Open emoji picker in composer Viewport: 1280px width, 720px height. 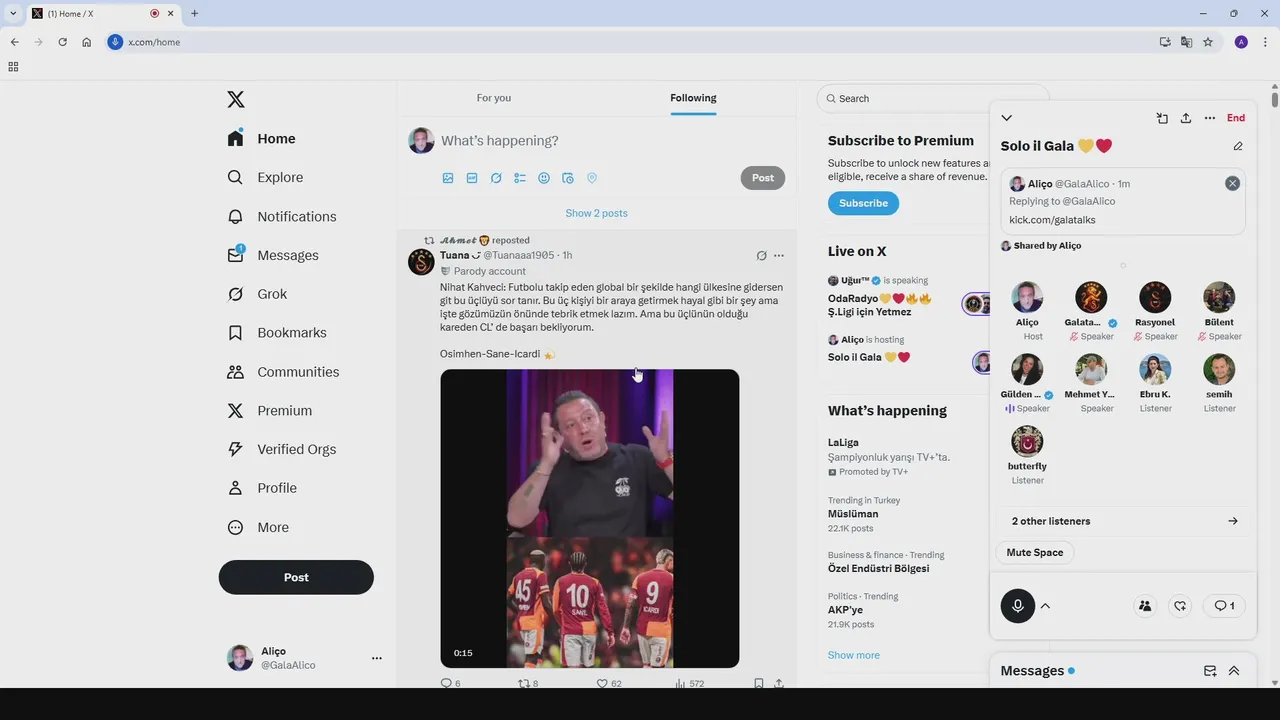(544, 178)
